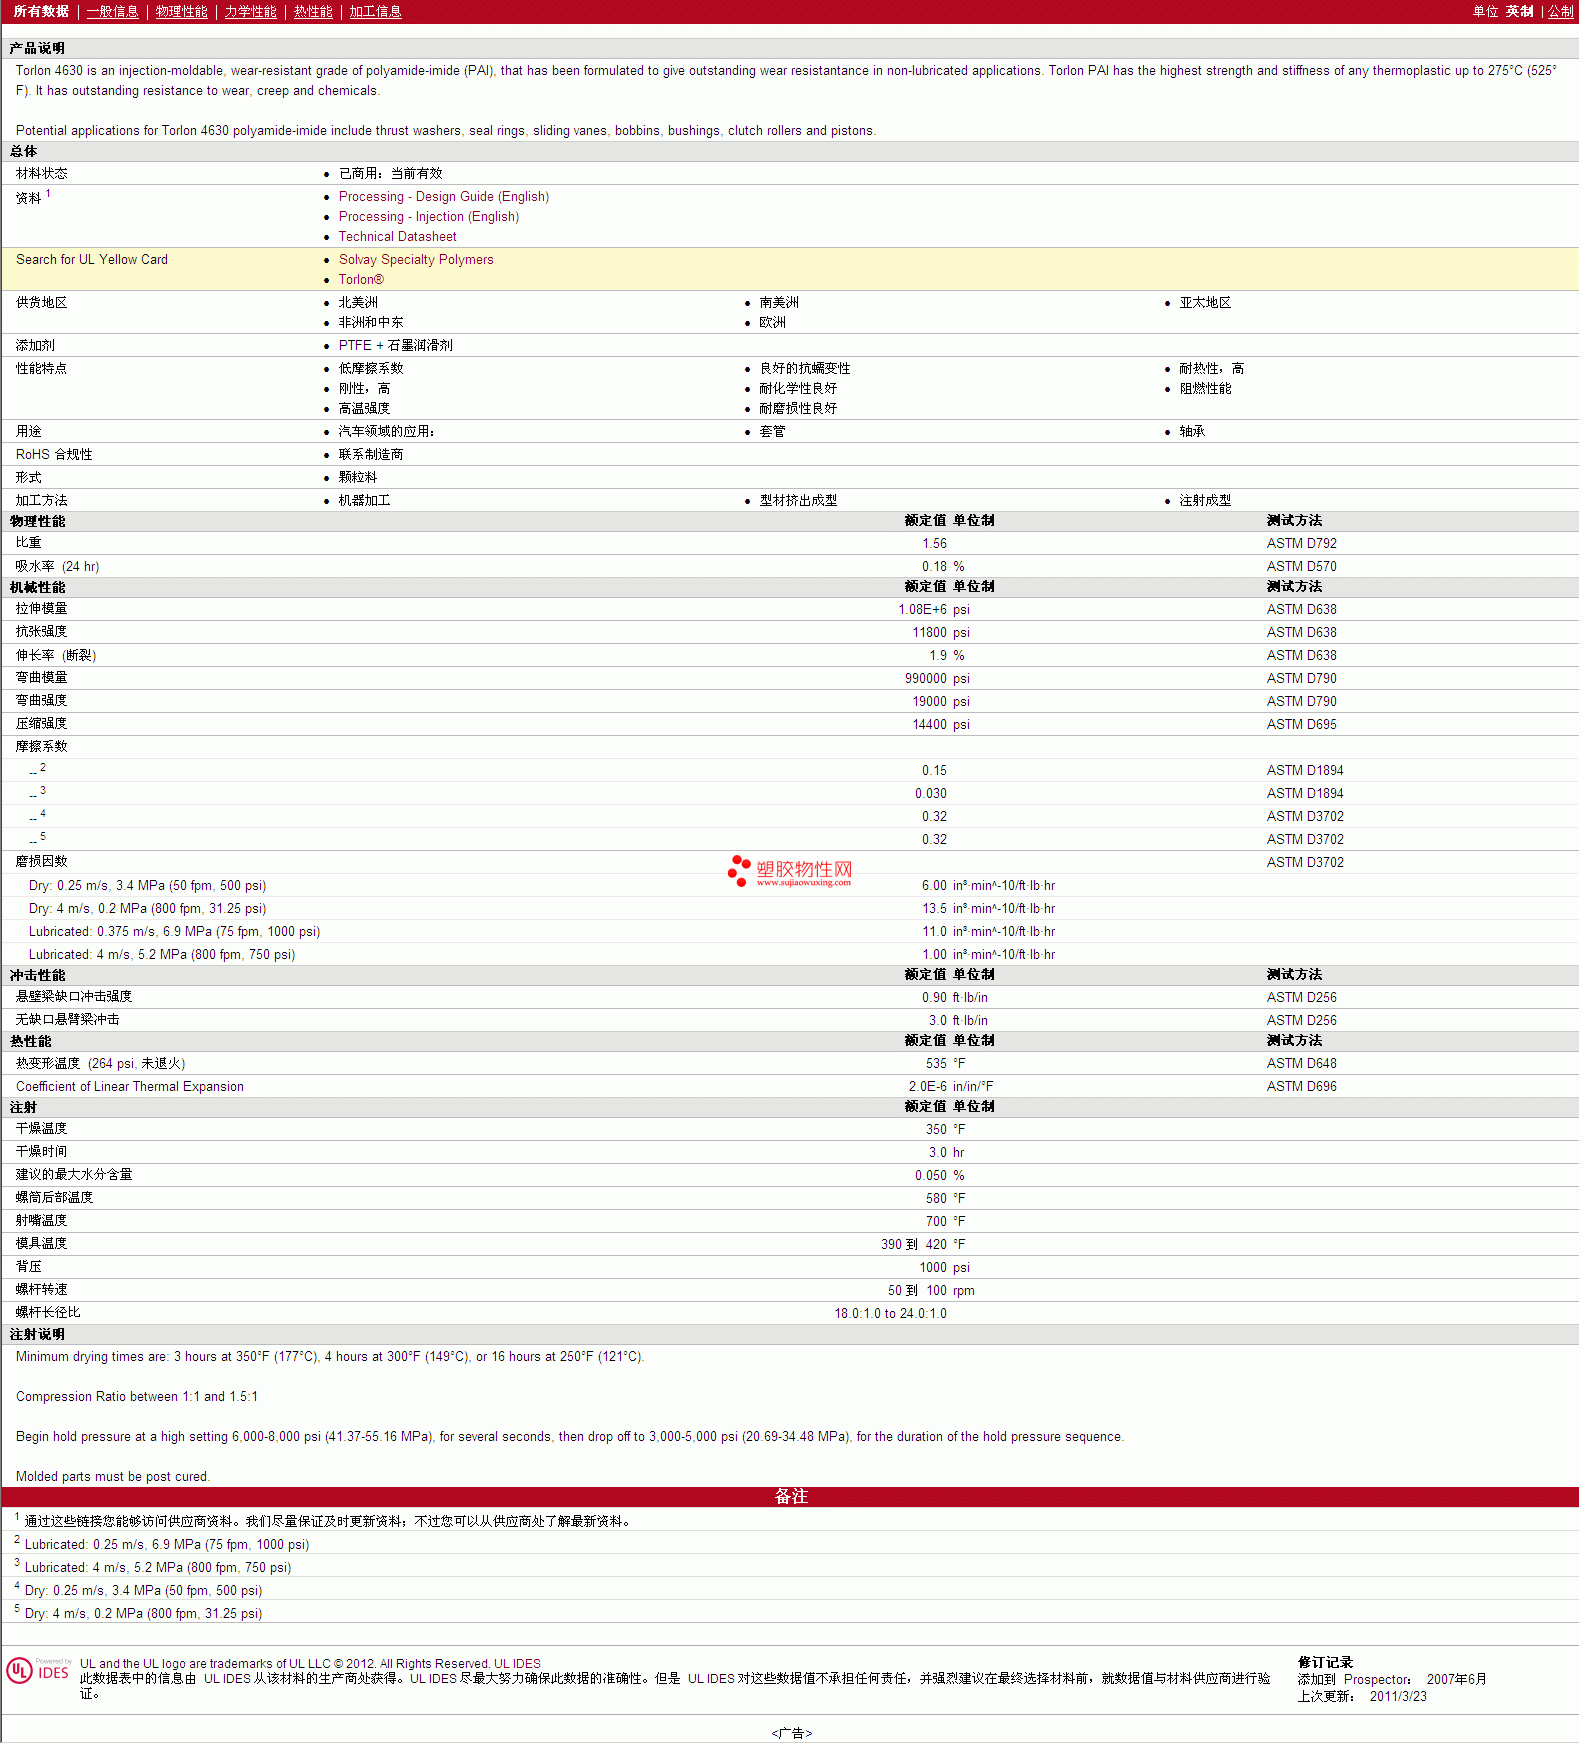Click the 0.90 notched Izod impact value

click(935, 998)
